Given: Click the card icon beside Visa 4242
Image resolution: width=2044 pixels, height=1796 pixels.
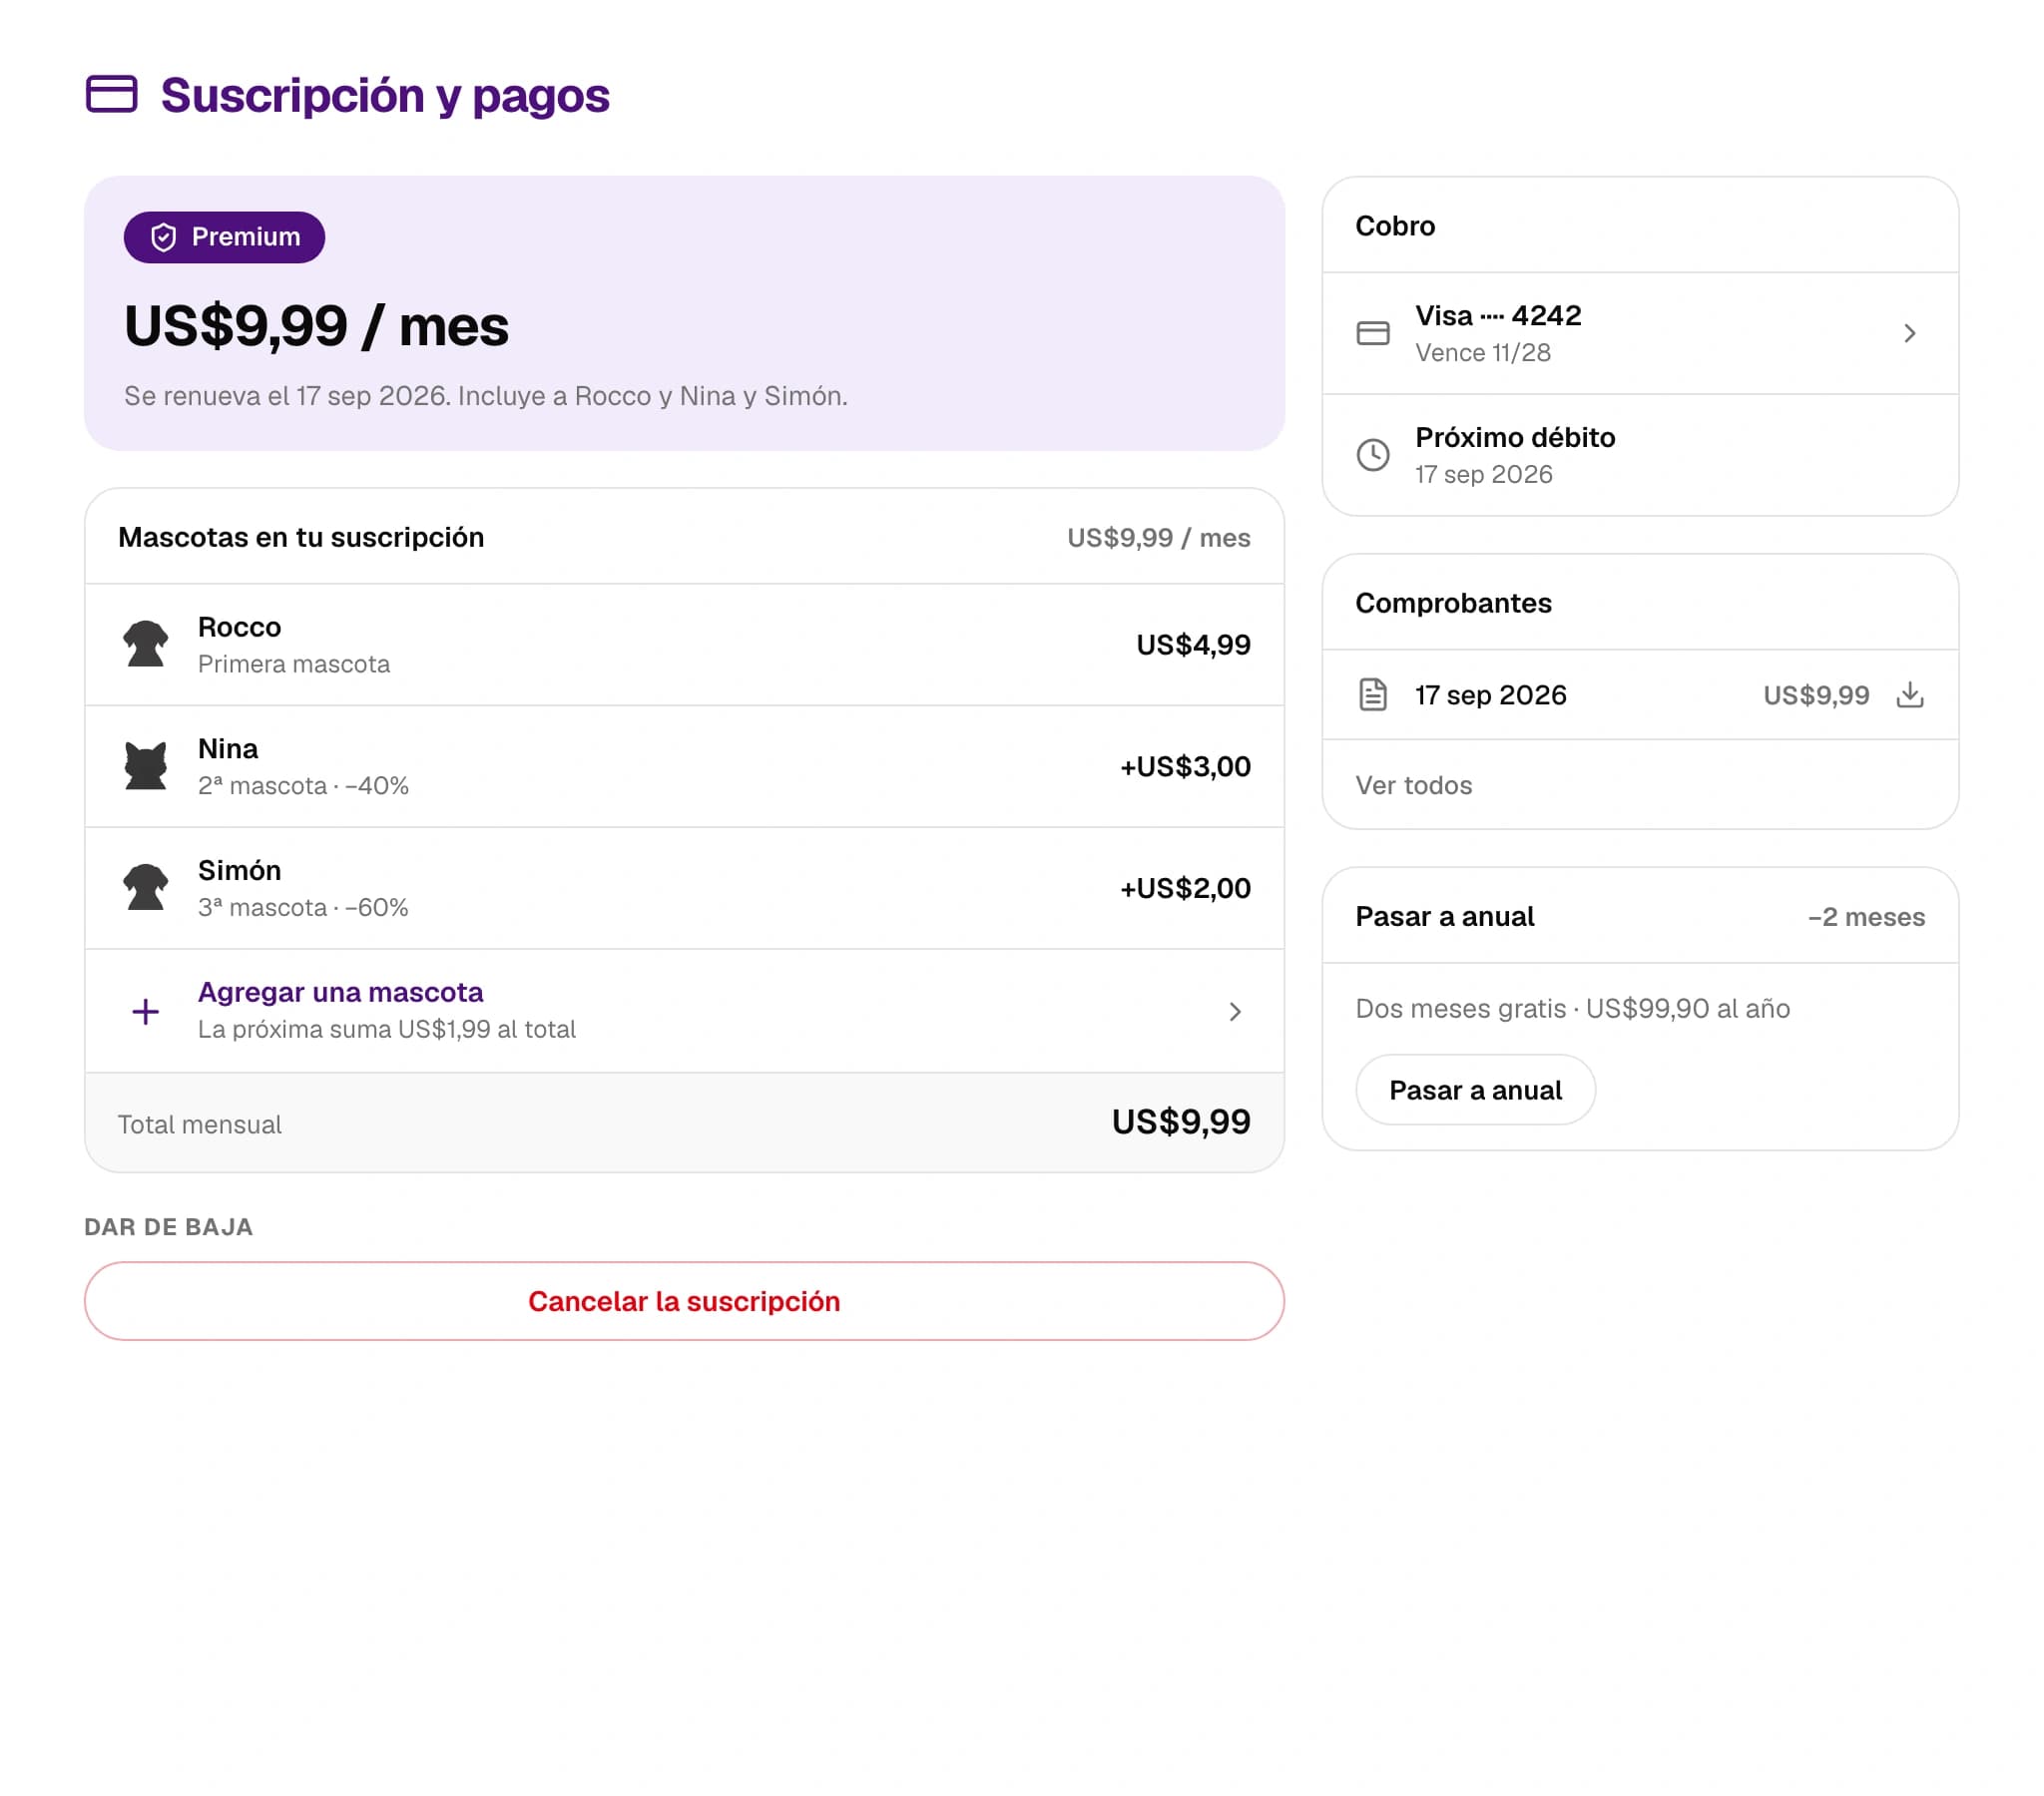Looking at the screenshot, I should tap(1373, 333).
